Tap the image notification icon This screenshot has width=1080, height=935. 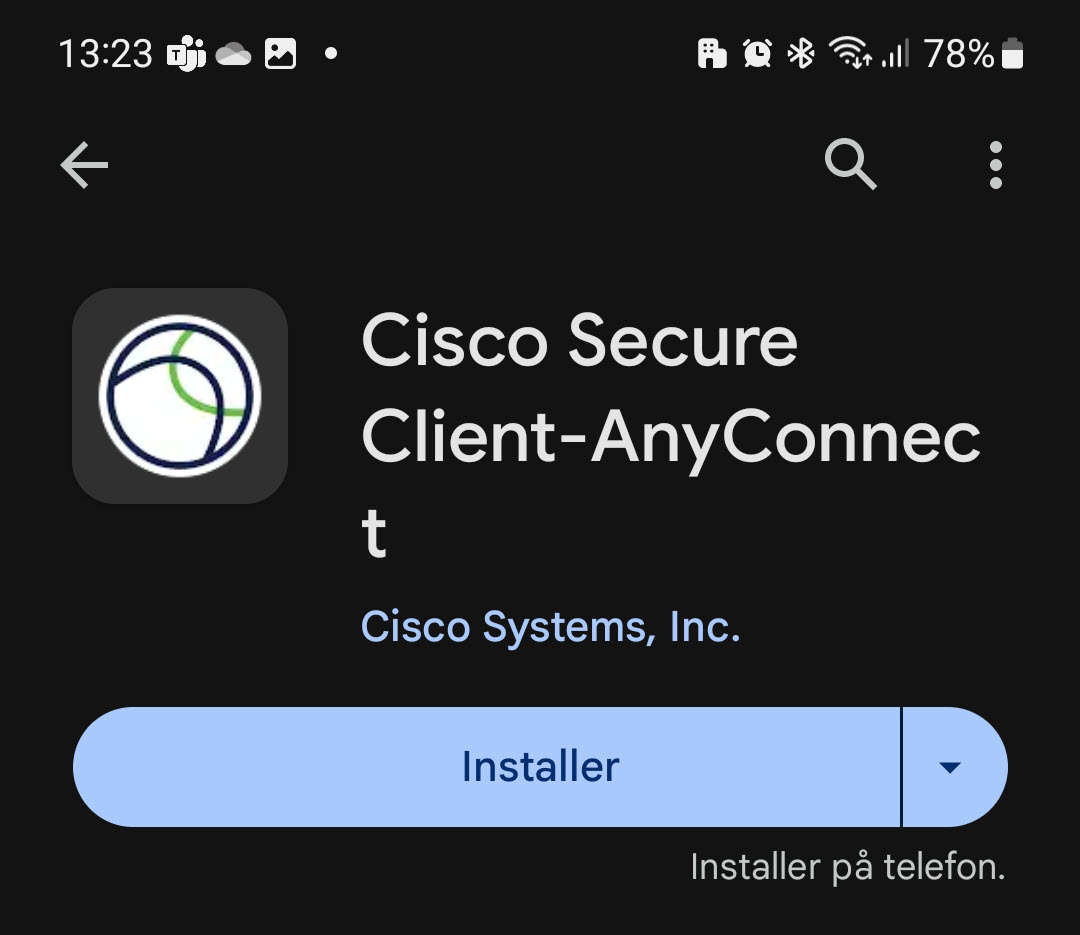point(280,53)
